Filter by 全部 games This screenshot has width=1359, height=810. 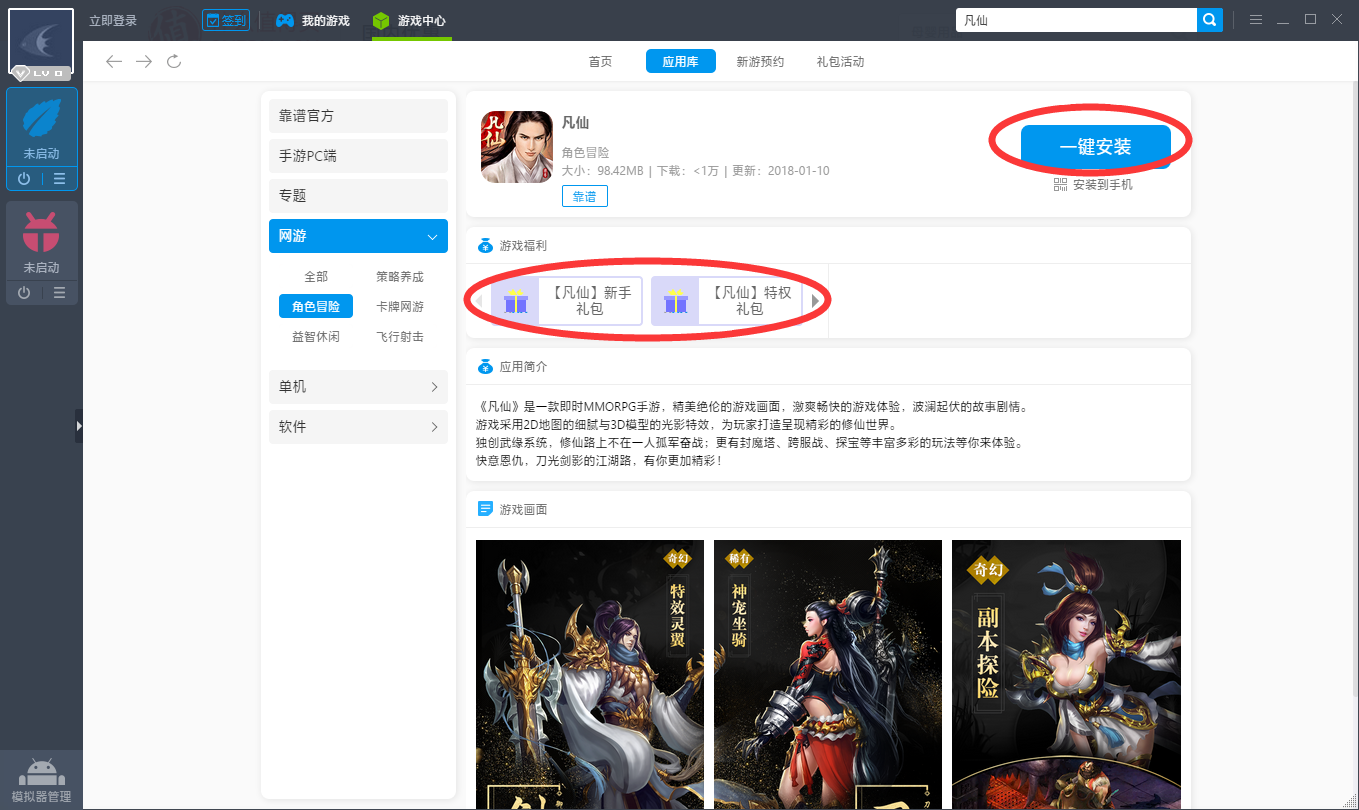click(316, 277)
